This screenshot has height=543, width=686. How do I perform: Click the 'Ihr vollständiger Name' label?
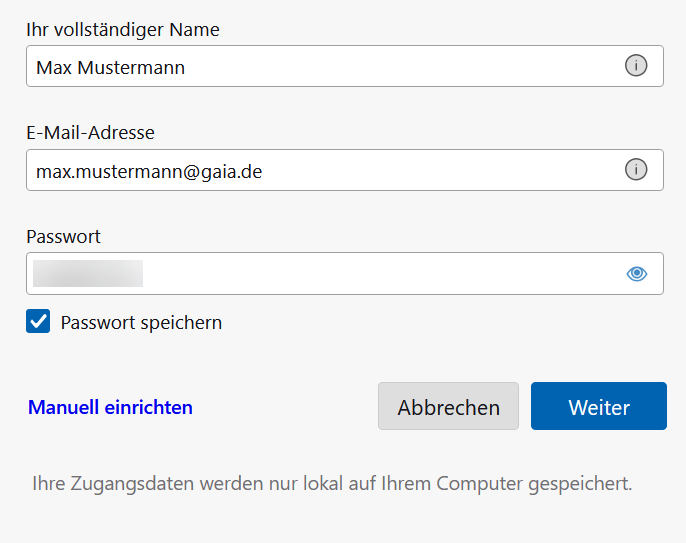pyautogui.click(x=123, y=29)
